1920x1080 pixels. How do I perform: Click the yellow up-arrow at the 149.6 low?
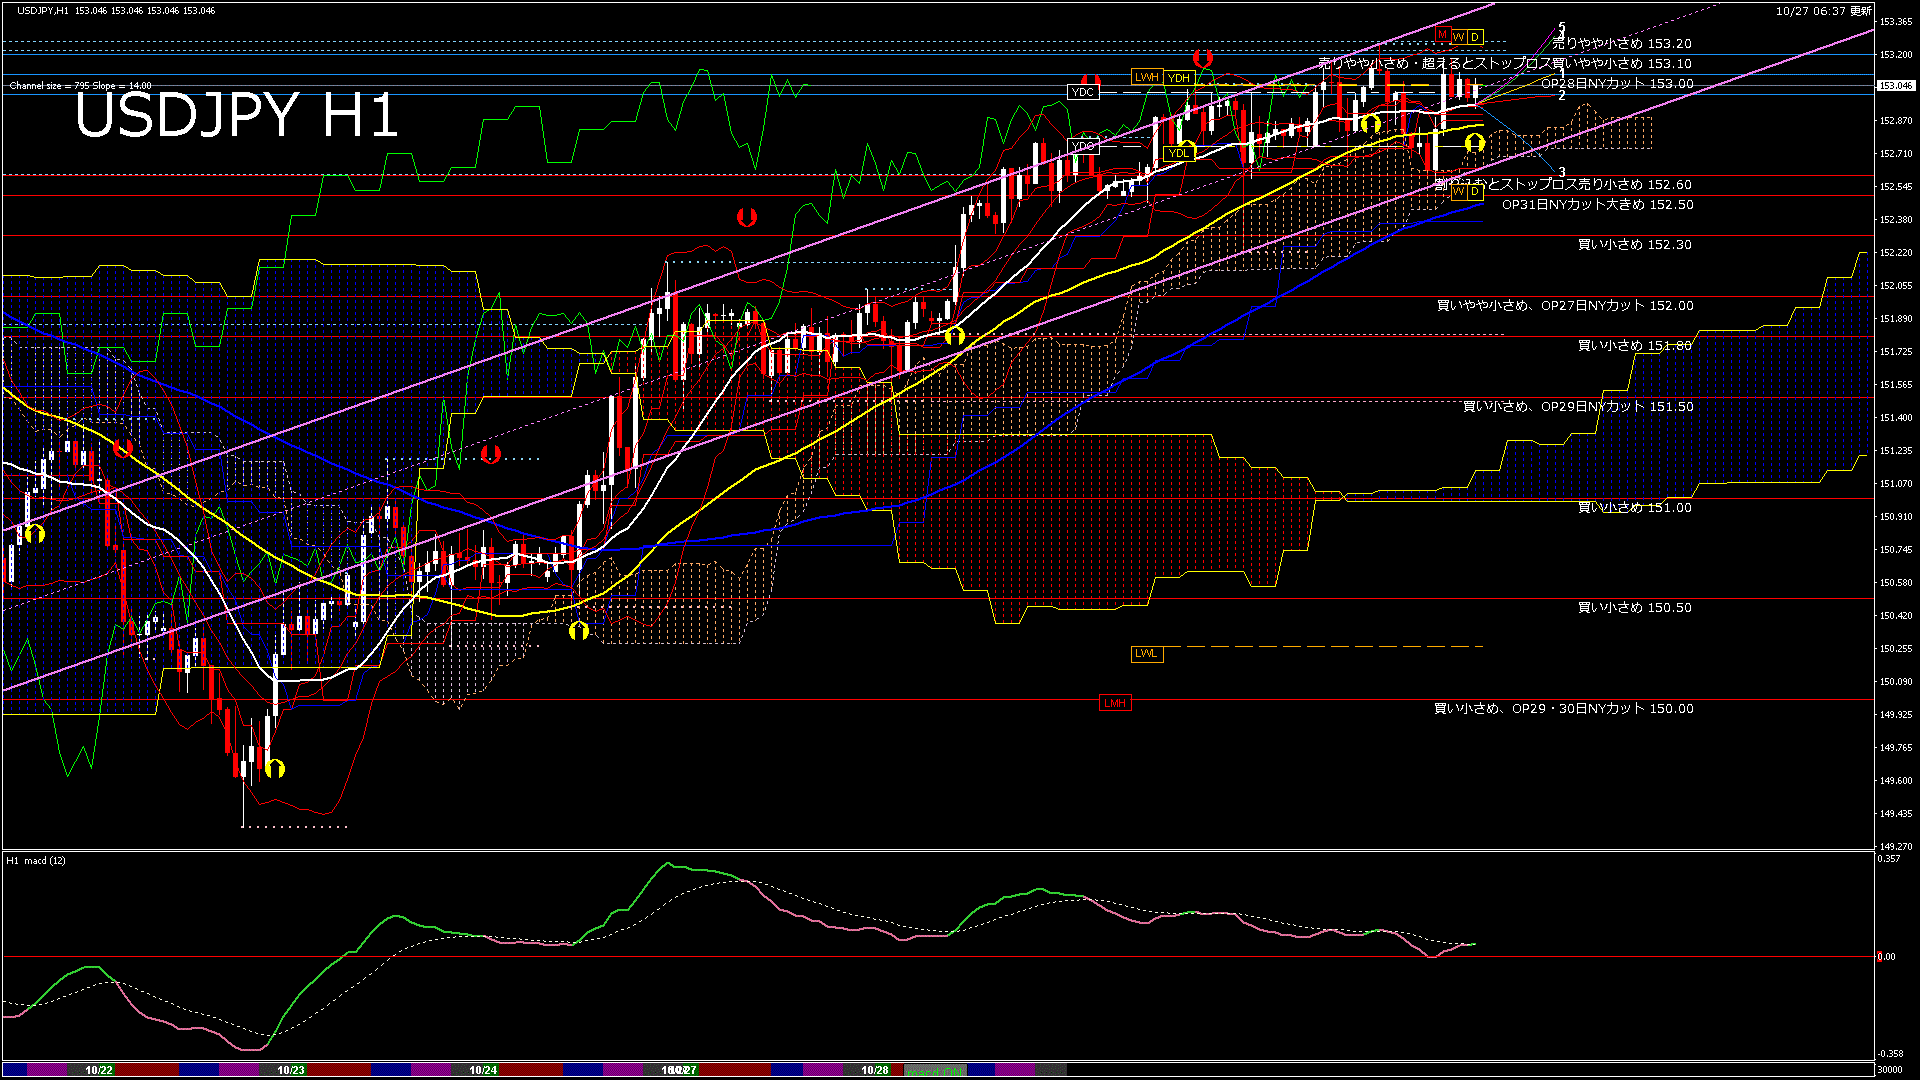pyautogui.click(x=276, y=768)
